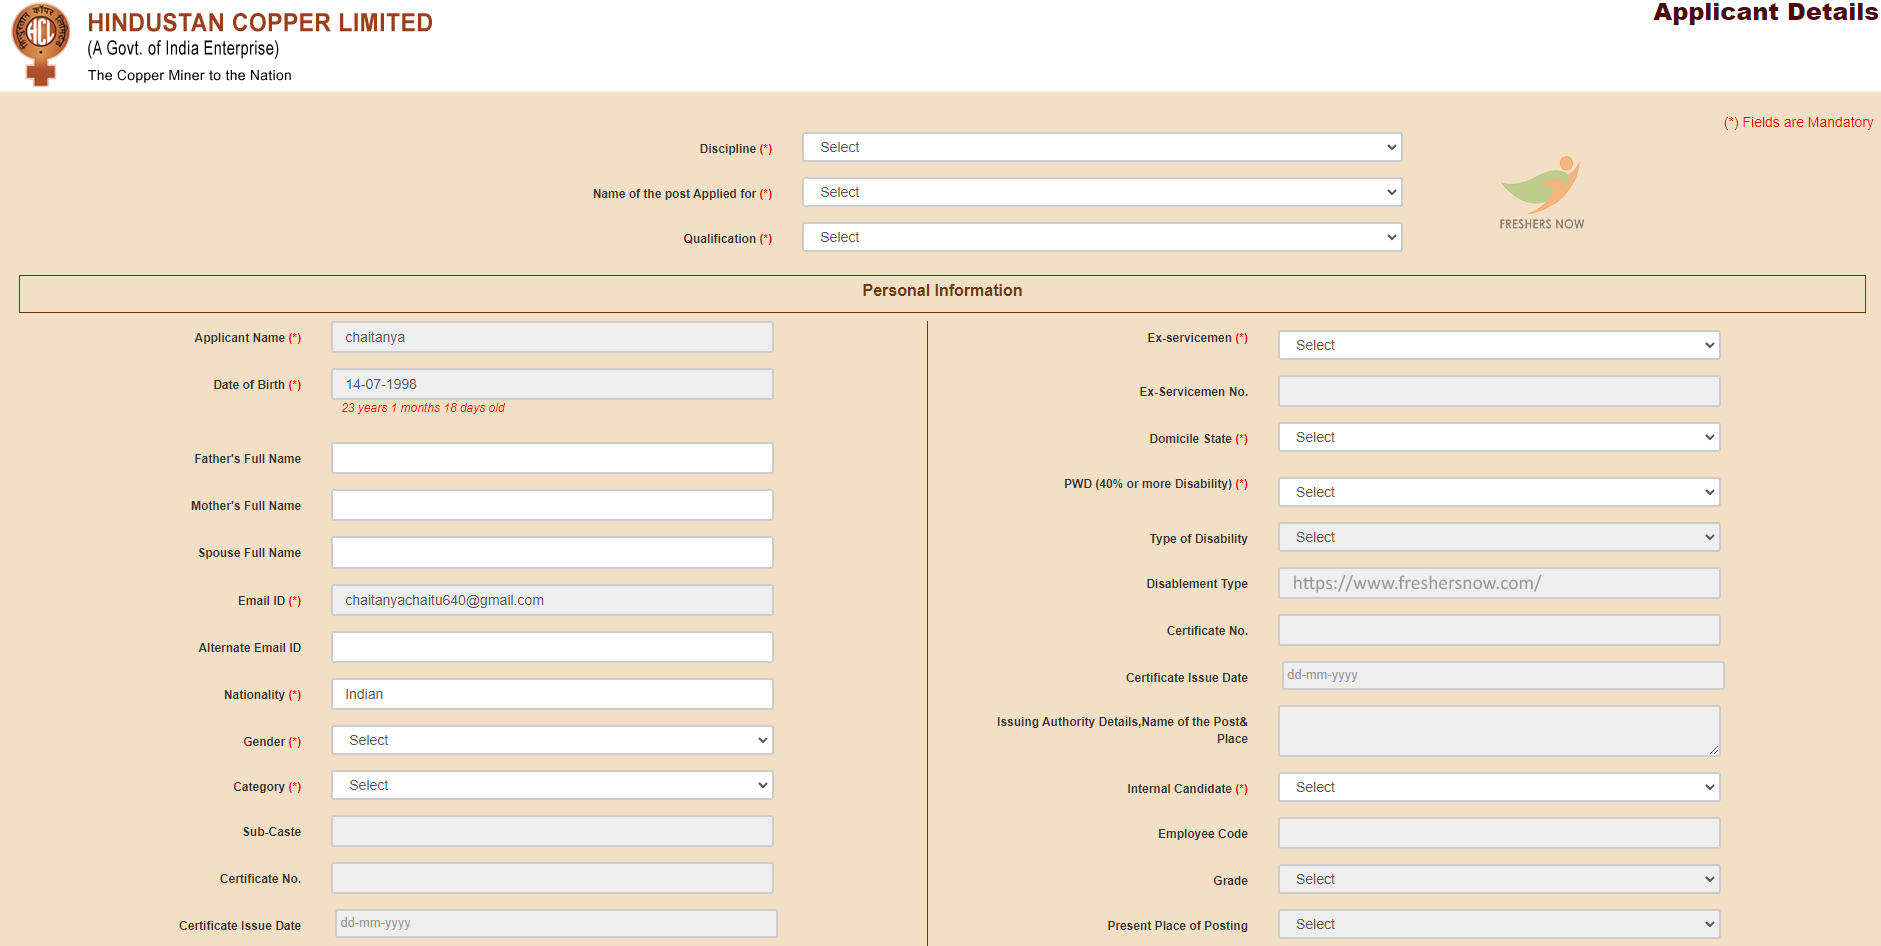
Task: Open the Grade dropdown
Action: pyautogui.click(x=1499, y=879)
